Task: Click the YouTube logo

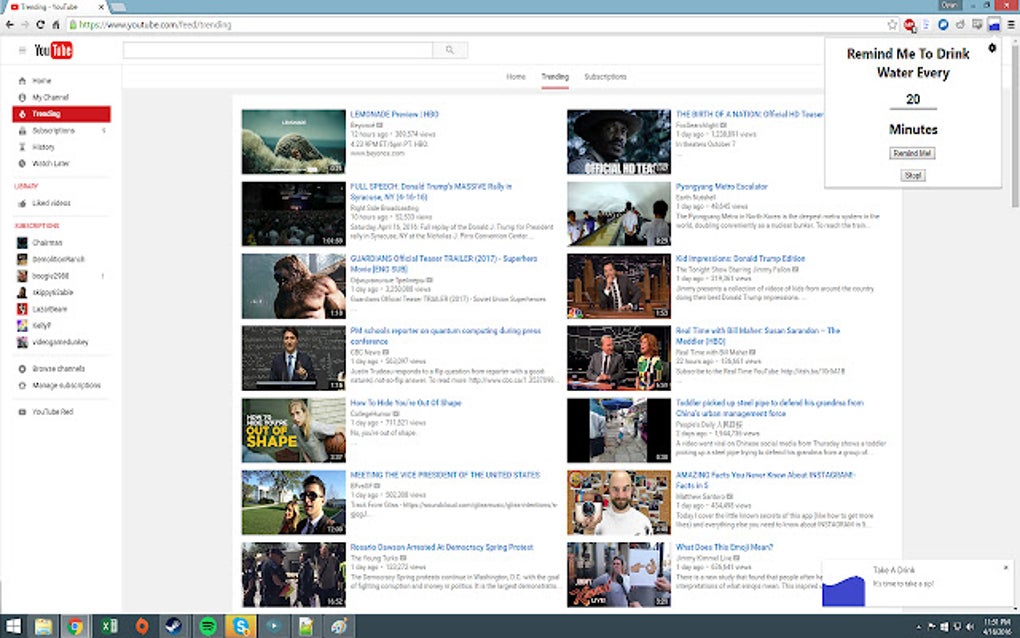Action: 53,51
